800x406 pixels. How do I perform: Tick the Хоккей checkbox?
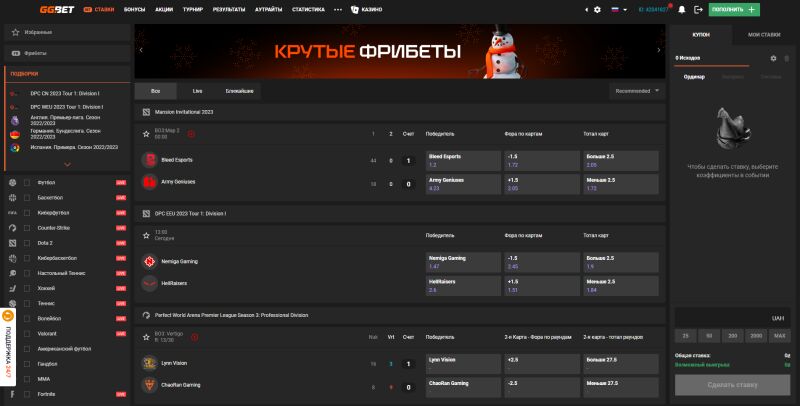[x=27, y=288]
